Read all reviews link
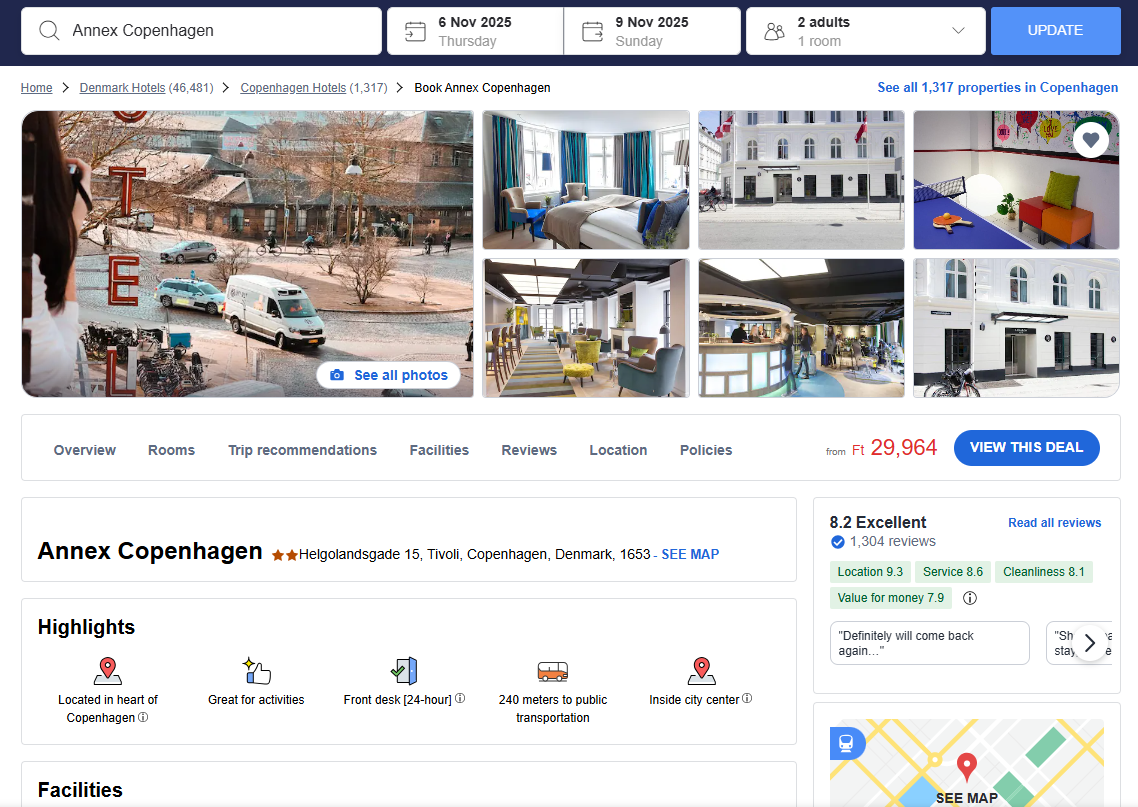The height and width of the screenshot is (807, 1138). 1055,523
